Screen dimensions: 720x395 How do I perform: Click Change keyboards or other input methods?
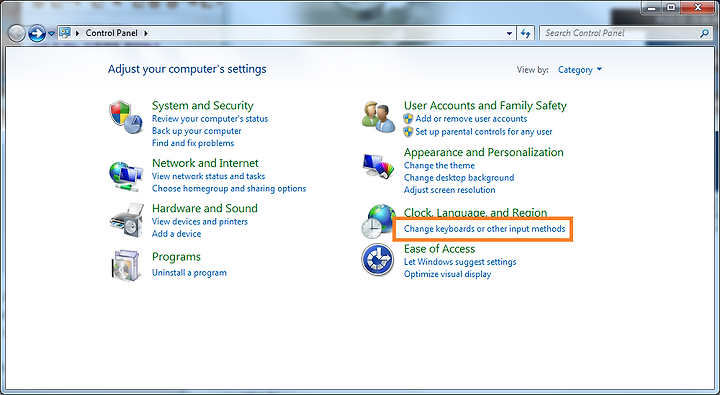click(484, 229)
